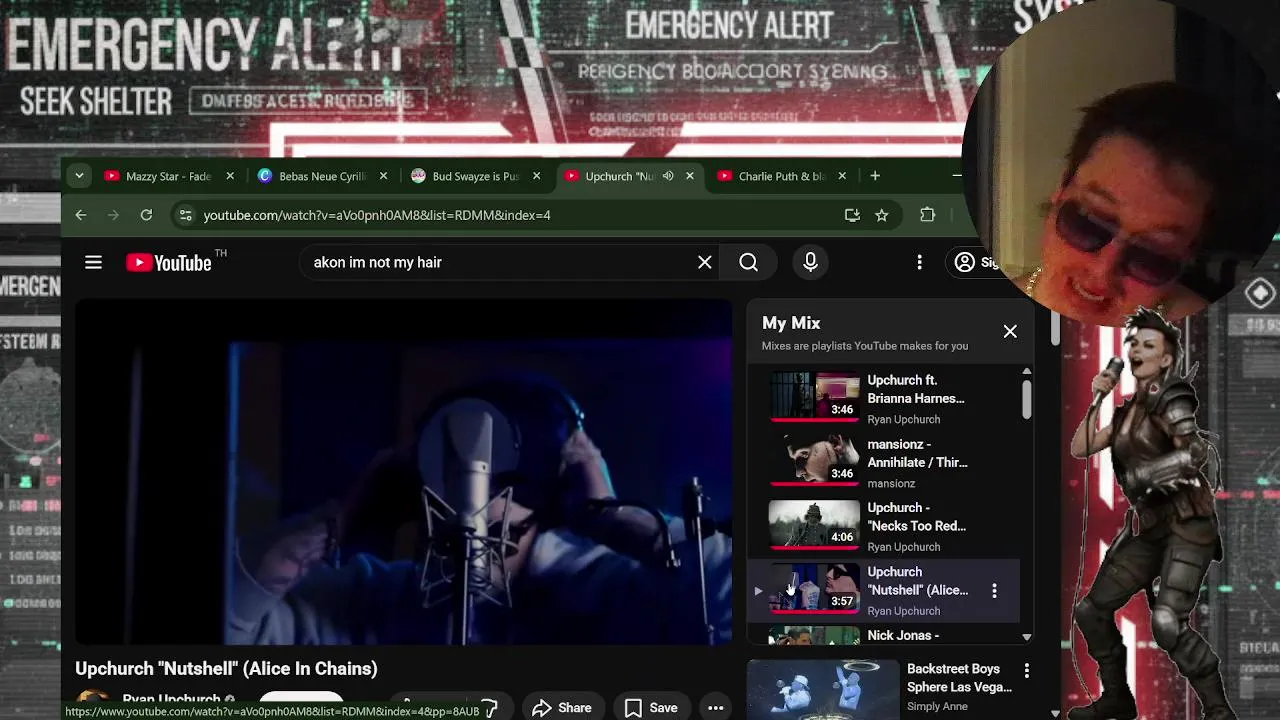1280x720 pixels.
Task: Open a new browser tab
Action: click(x=875, y=176)
